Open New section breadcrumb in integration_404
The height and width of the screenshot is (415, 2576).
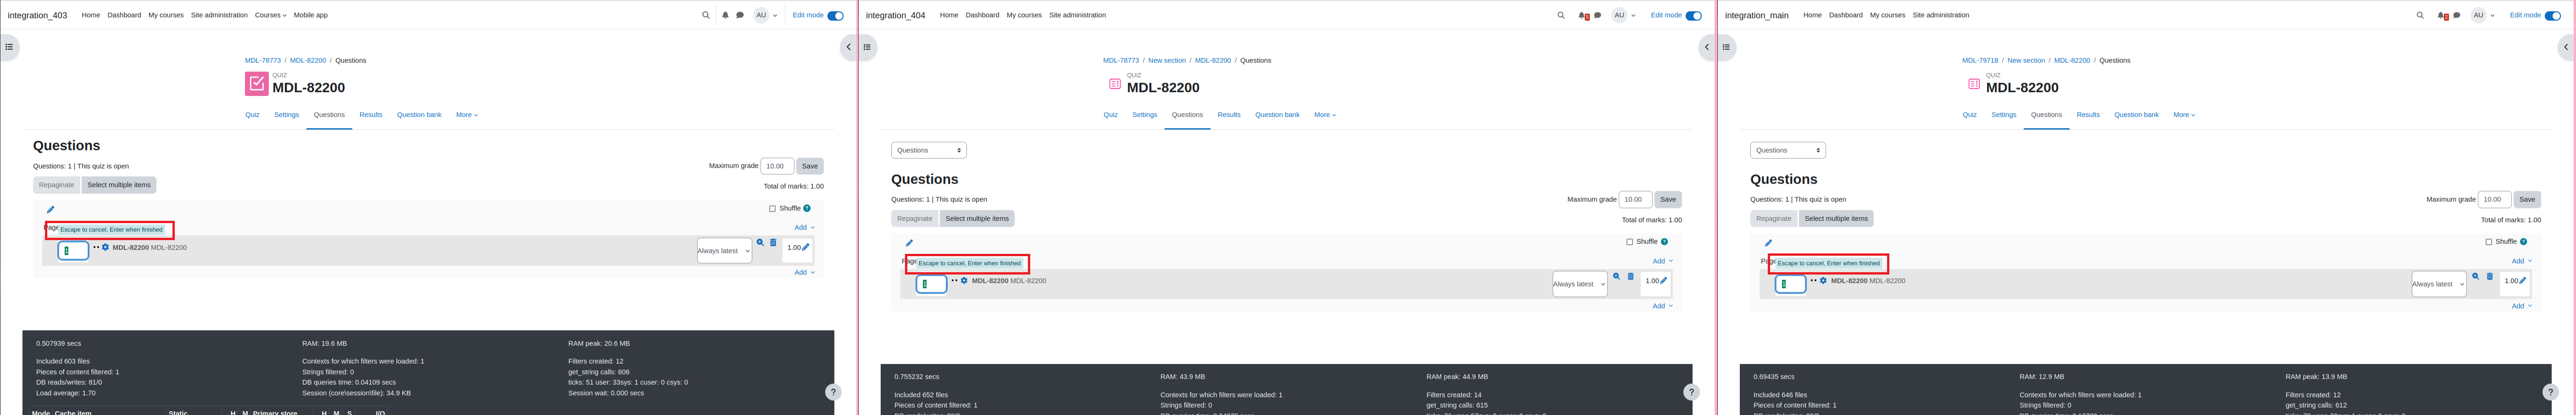[1167, 60]
